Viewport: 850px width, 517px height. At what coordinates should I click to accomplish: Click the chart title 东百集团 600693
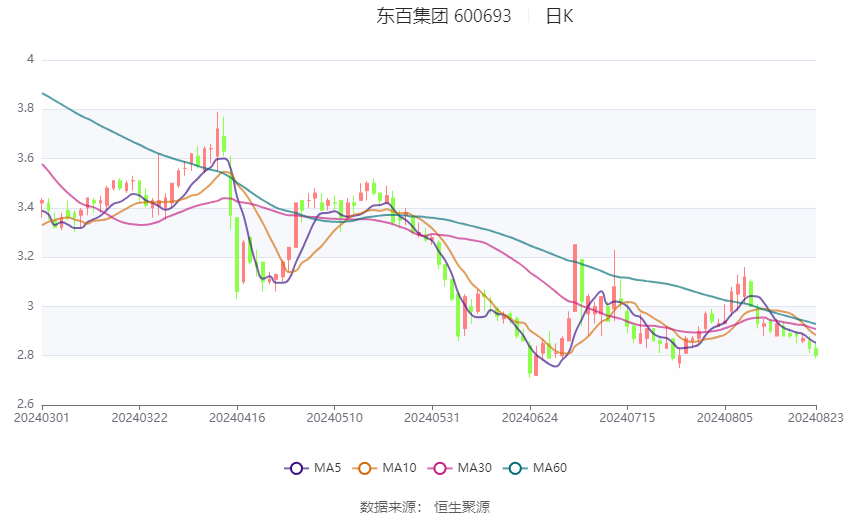[x=443, y=16]
